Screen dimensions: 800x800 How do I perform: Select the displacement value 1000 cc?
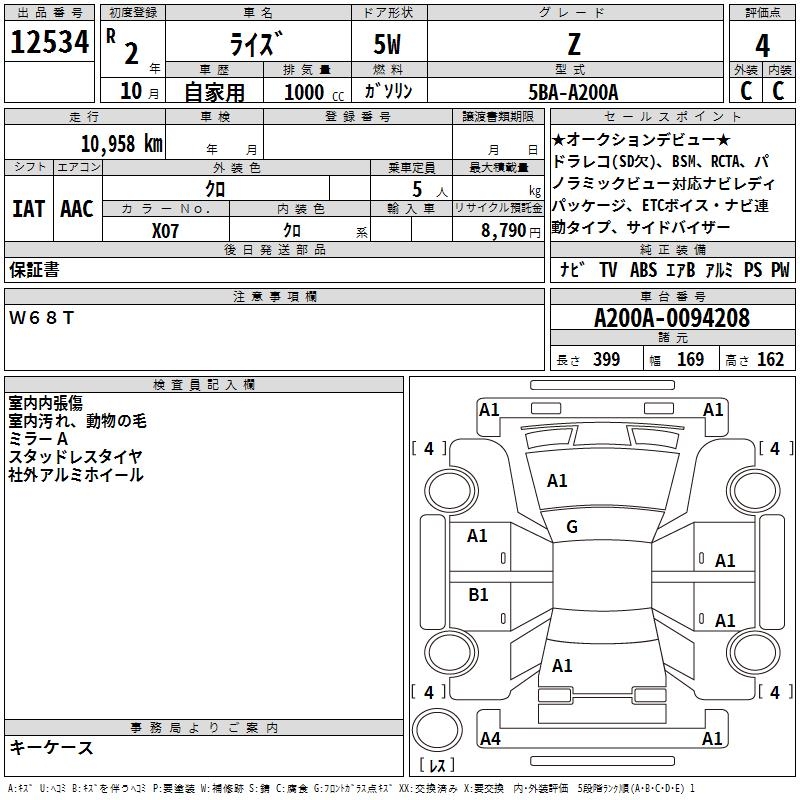tap(314, 92)
